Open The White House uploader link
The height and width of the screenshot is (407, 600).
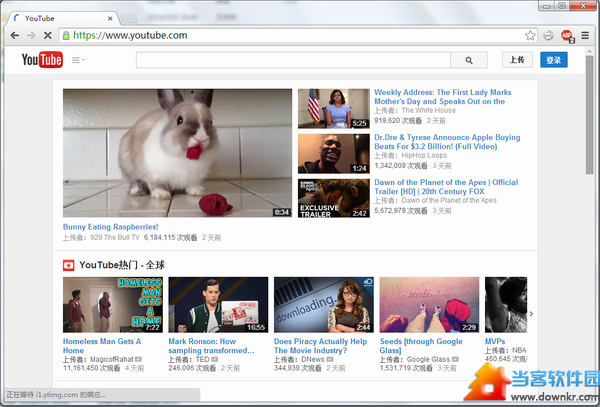[429, 111]
